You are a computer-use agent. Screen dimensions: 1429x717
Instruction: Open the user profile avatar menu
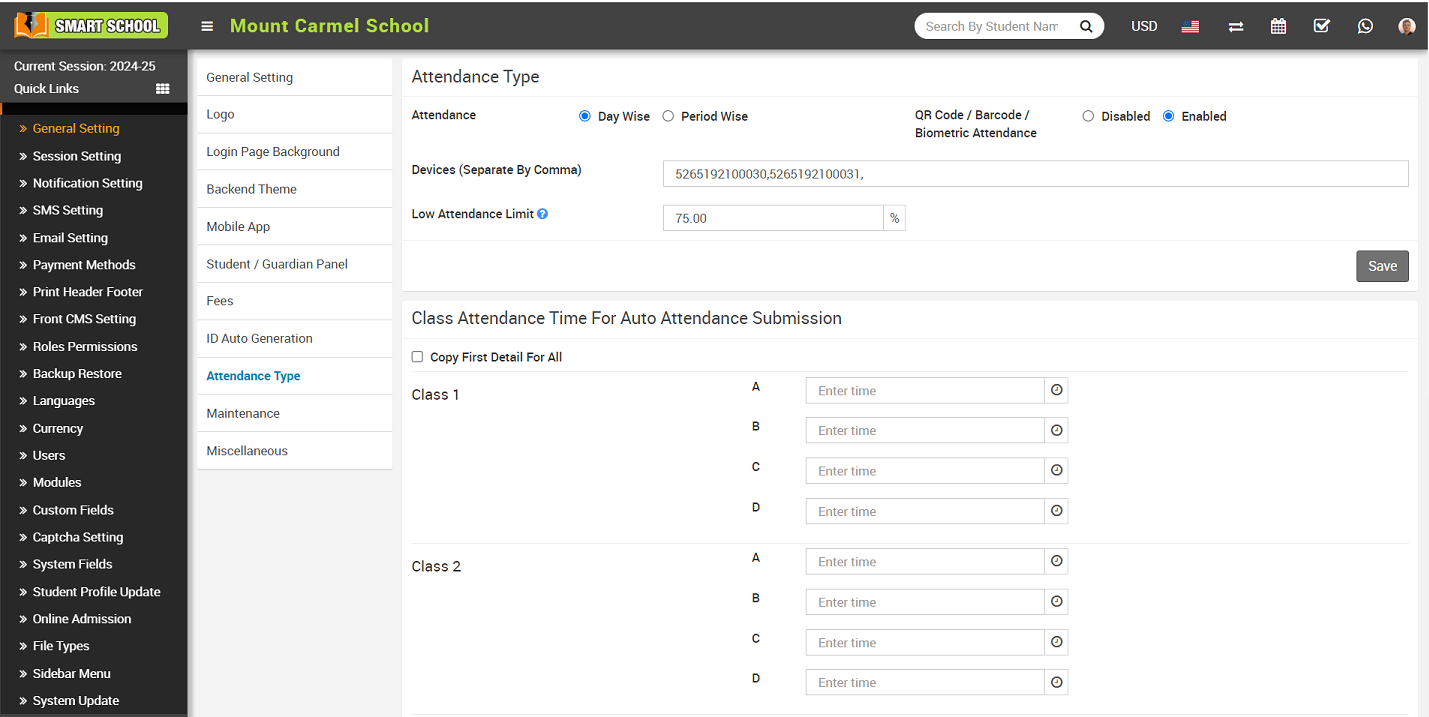[1407, 27]
